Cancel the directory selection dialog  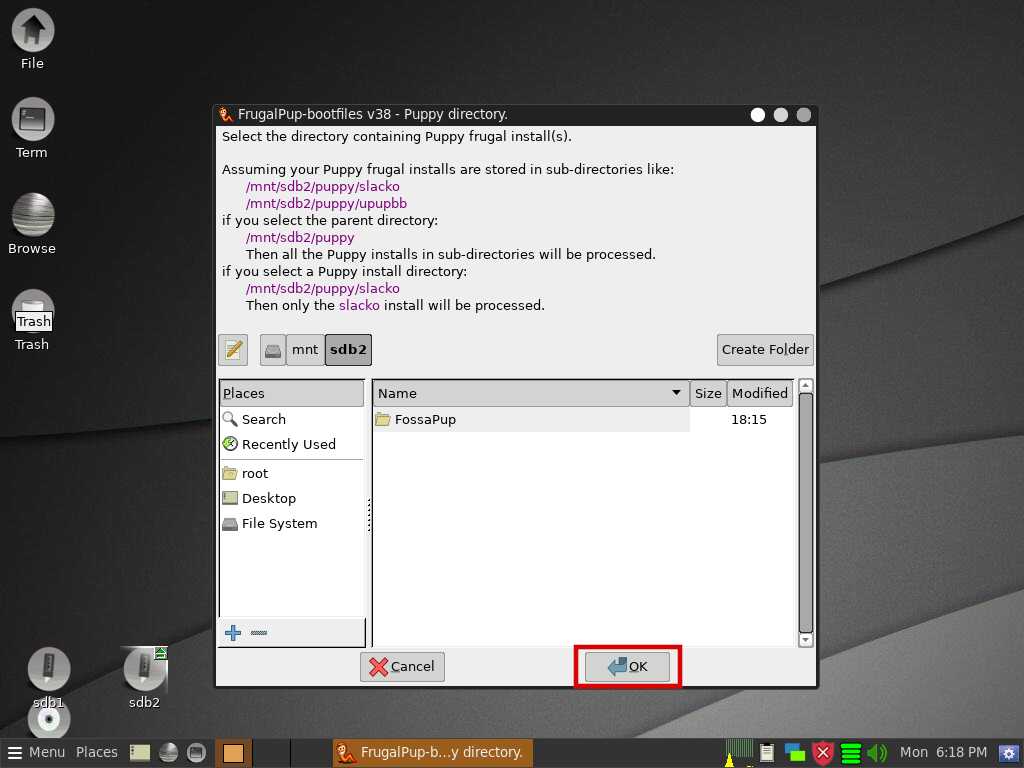click(x=402, y=667)
